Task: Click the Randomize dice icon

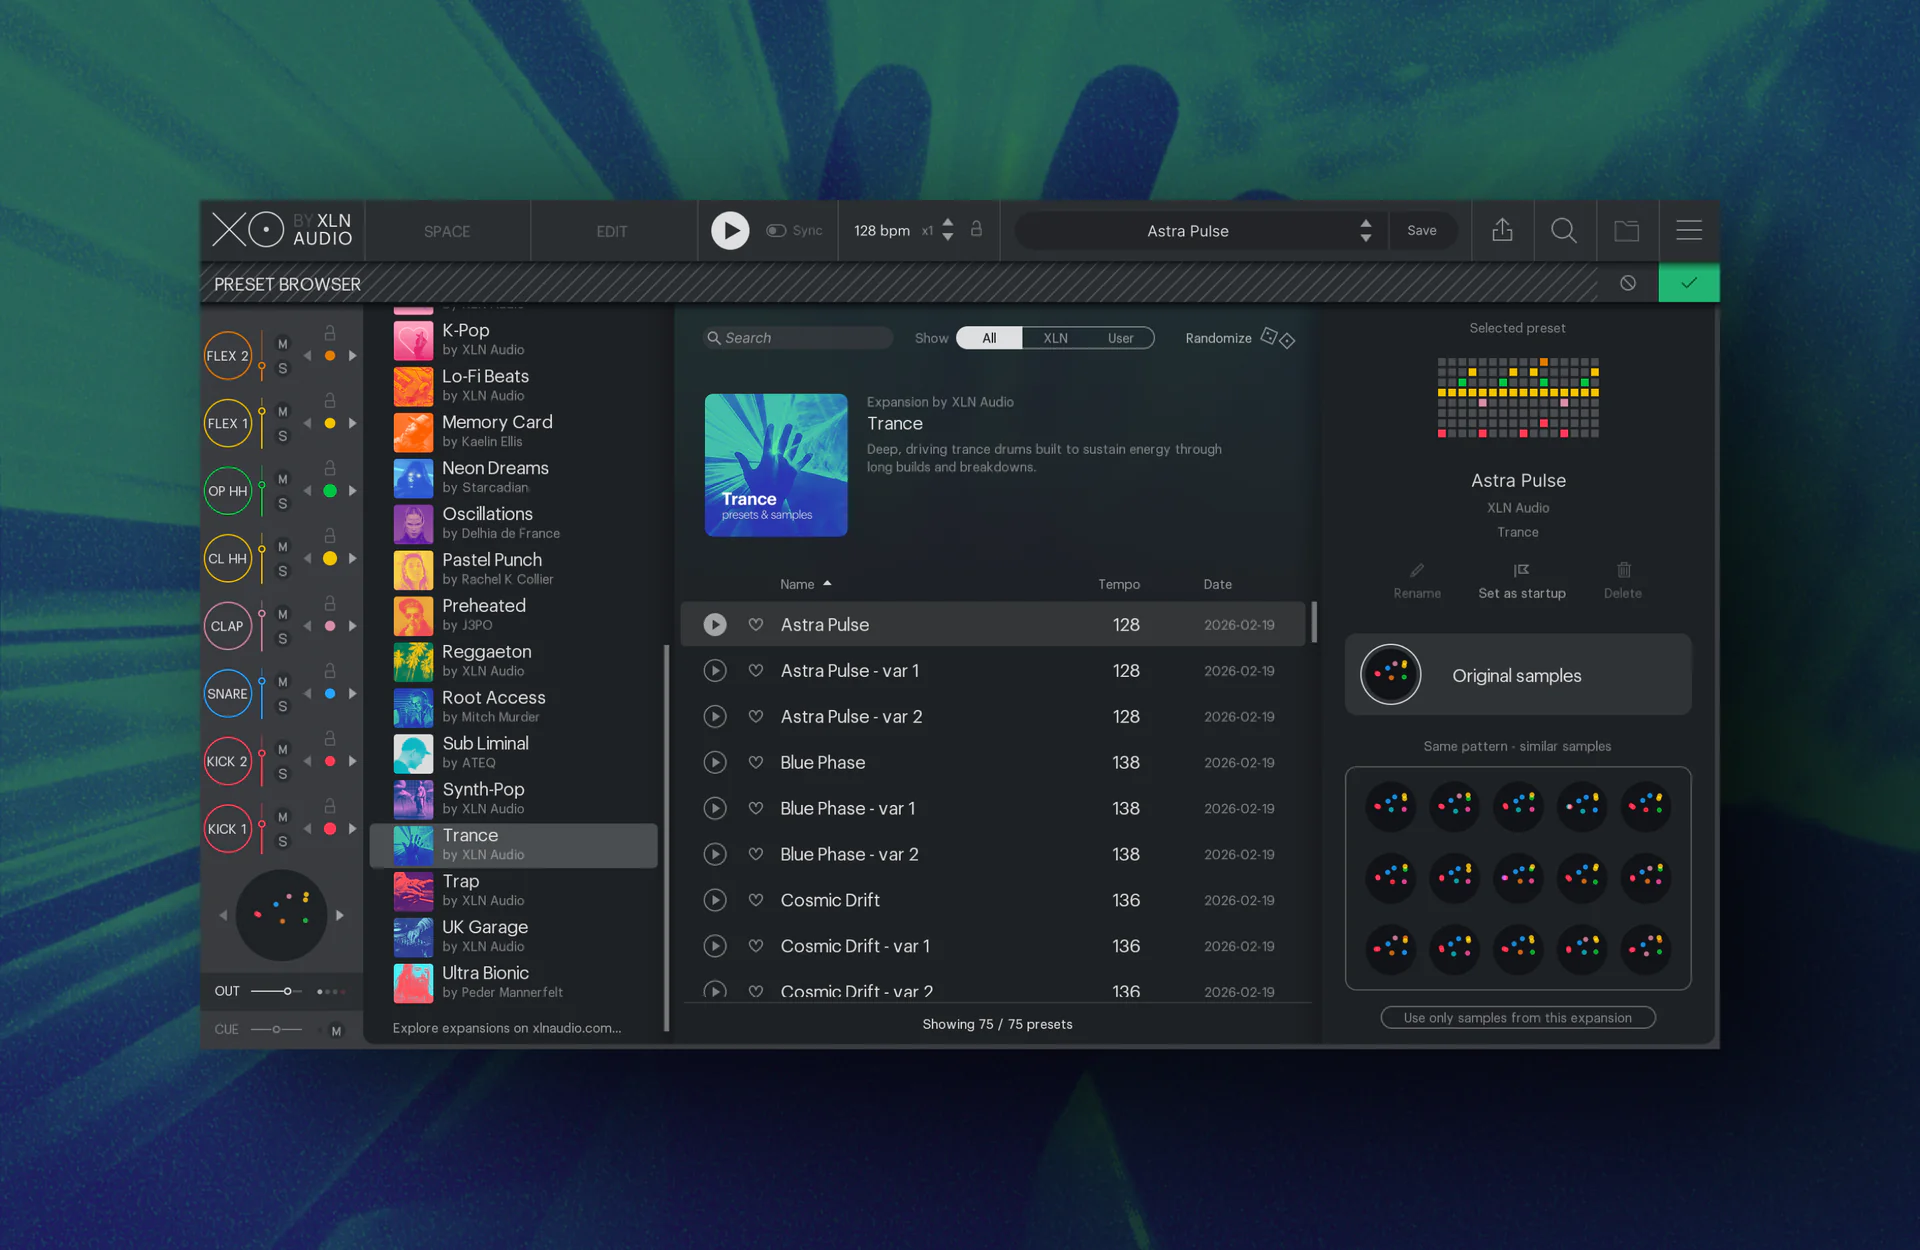Action: click(x=1277, y=338)
